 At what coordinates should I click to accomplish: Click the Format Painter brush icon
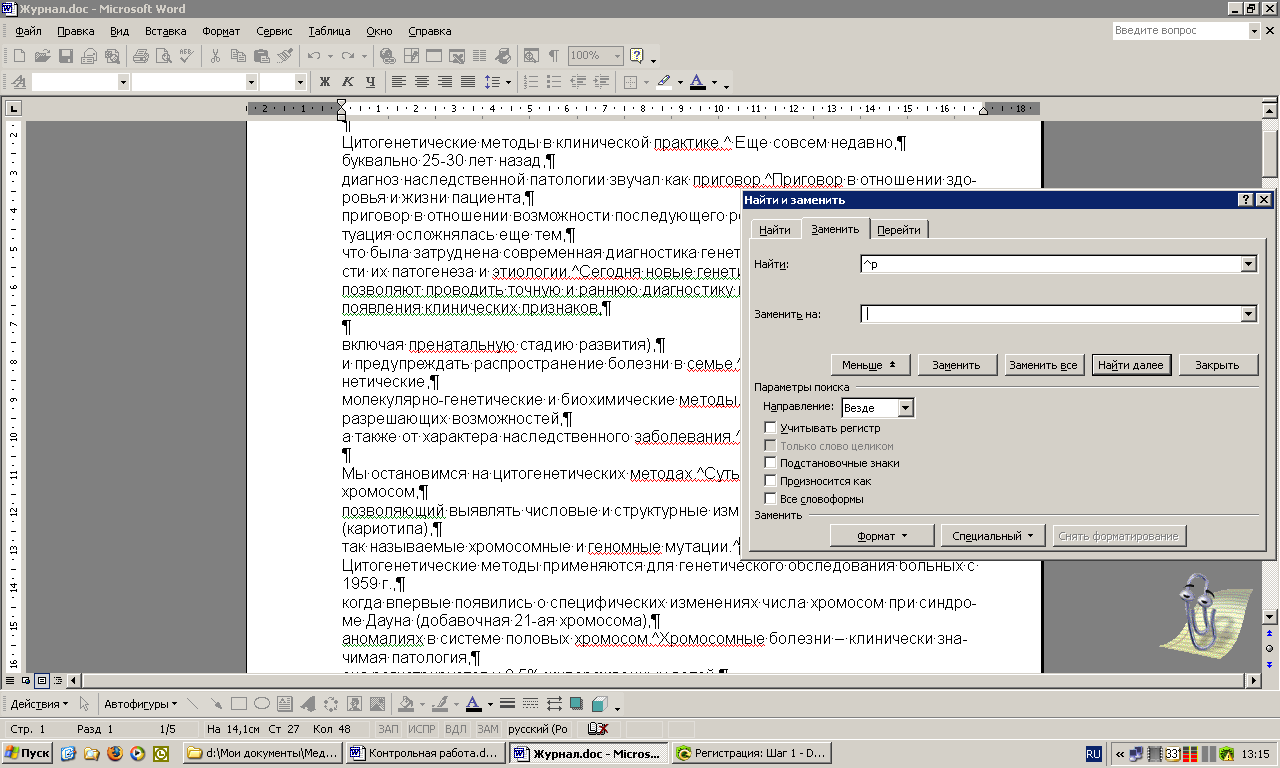pyautogui.click(x=284, y=56)
